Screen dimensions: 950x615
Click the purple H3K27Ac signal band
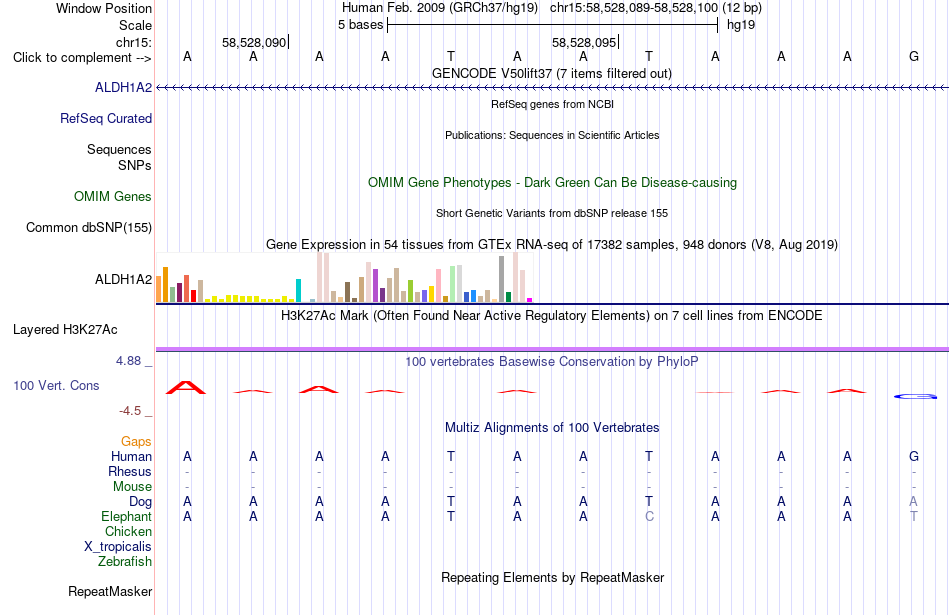click(x=552, y=349)
